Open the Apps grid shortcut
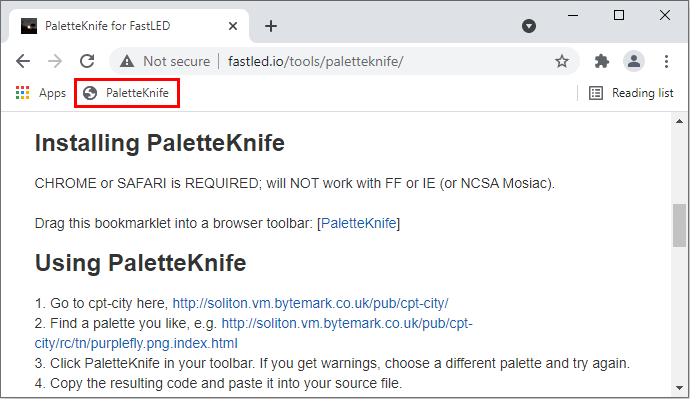690x399 pixels. (40, 93)
